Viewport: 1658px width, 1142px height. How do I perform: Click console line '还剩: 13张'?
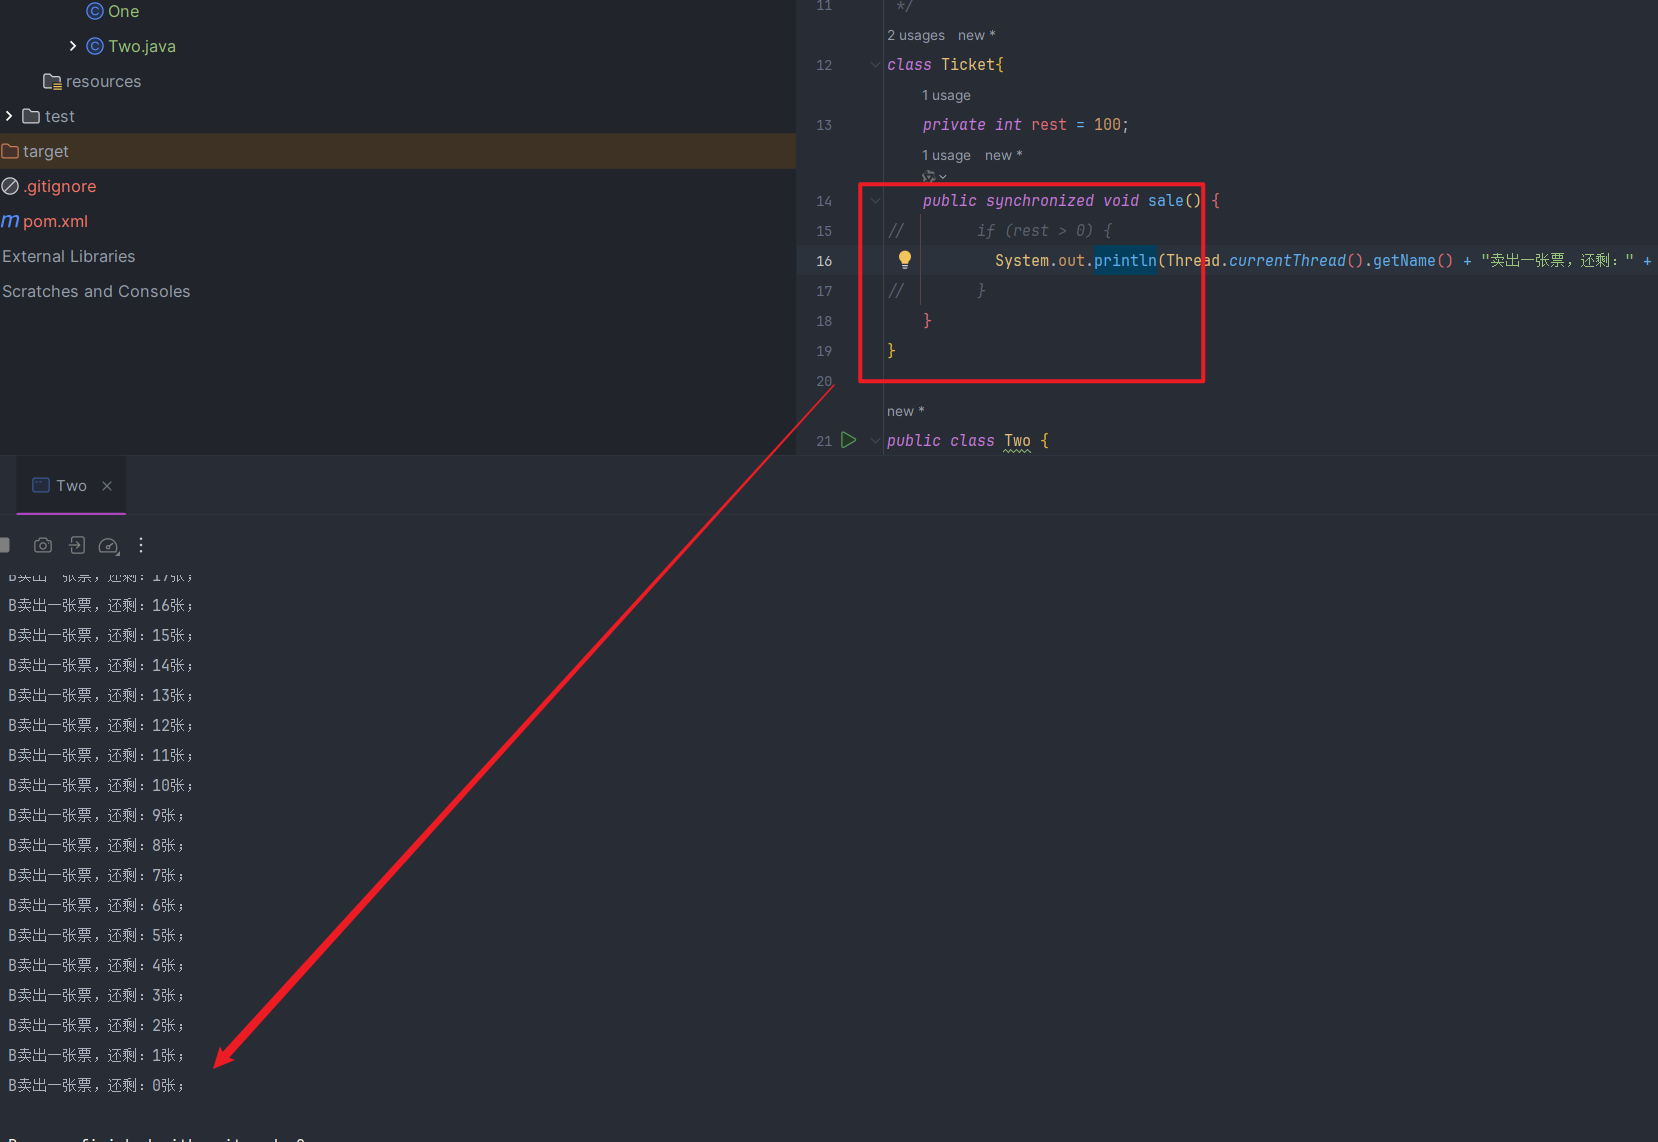[100, 695]
